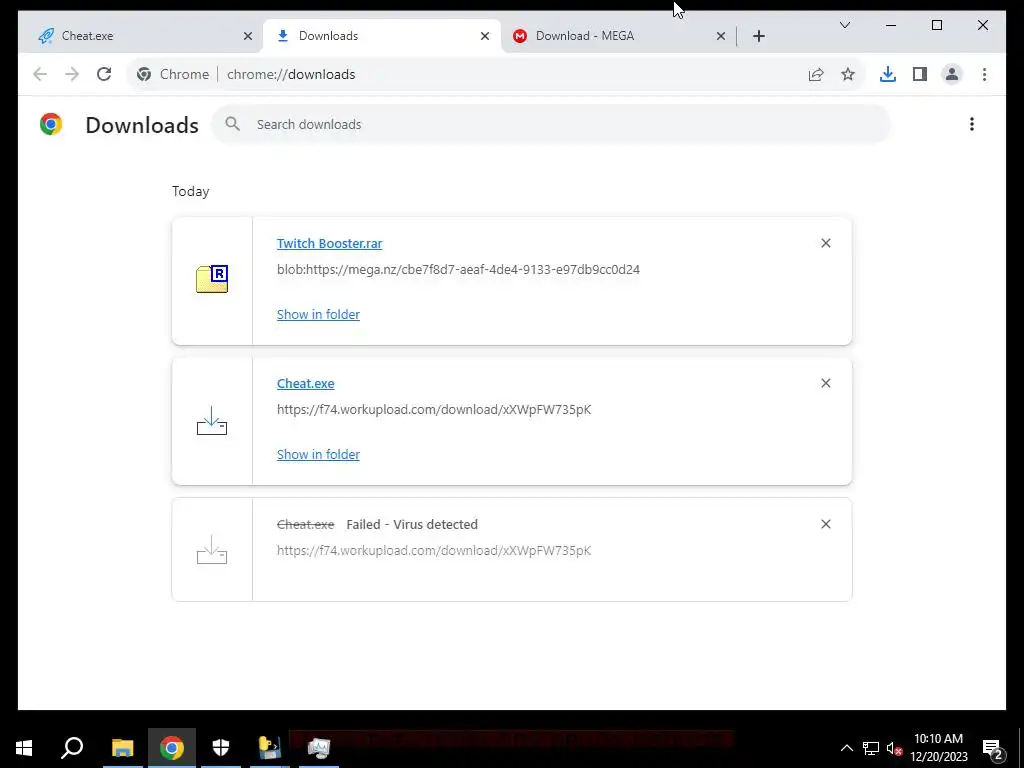Bookmark this page with the star icon
This screenshot has width=1024, height=768.
click(x=848, y=74)
